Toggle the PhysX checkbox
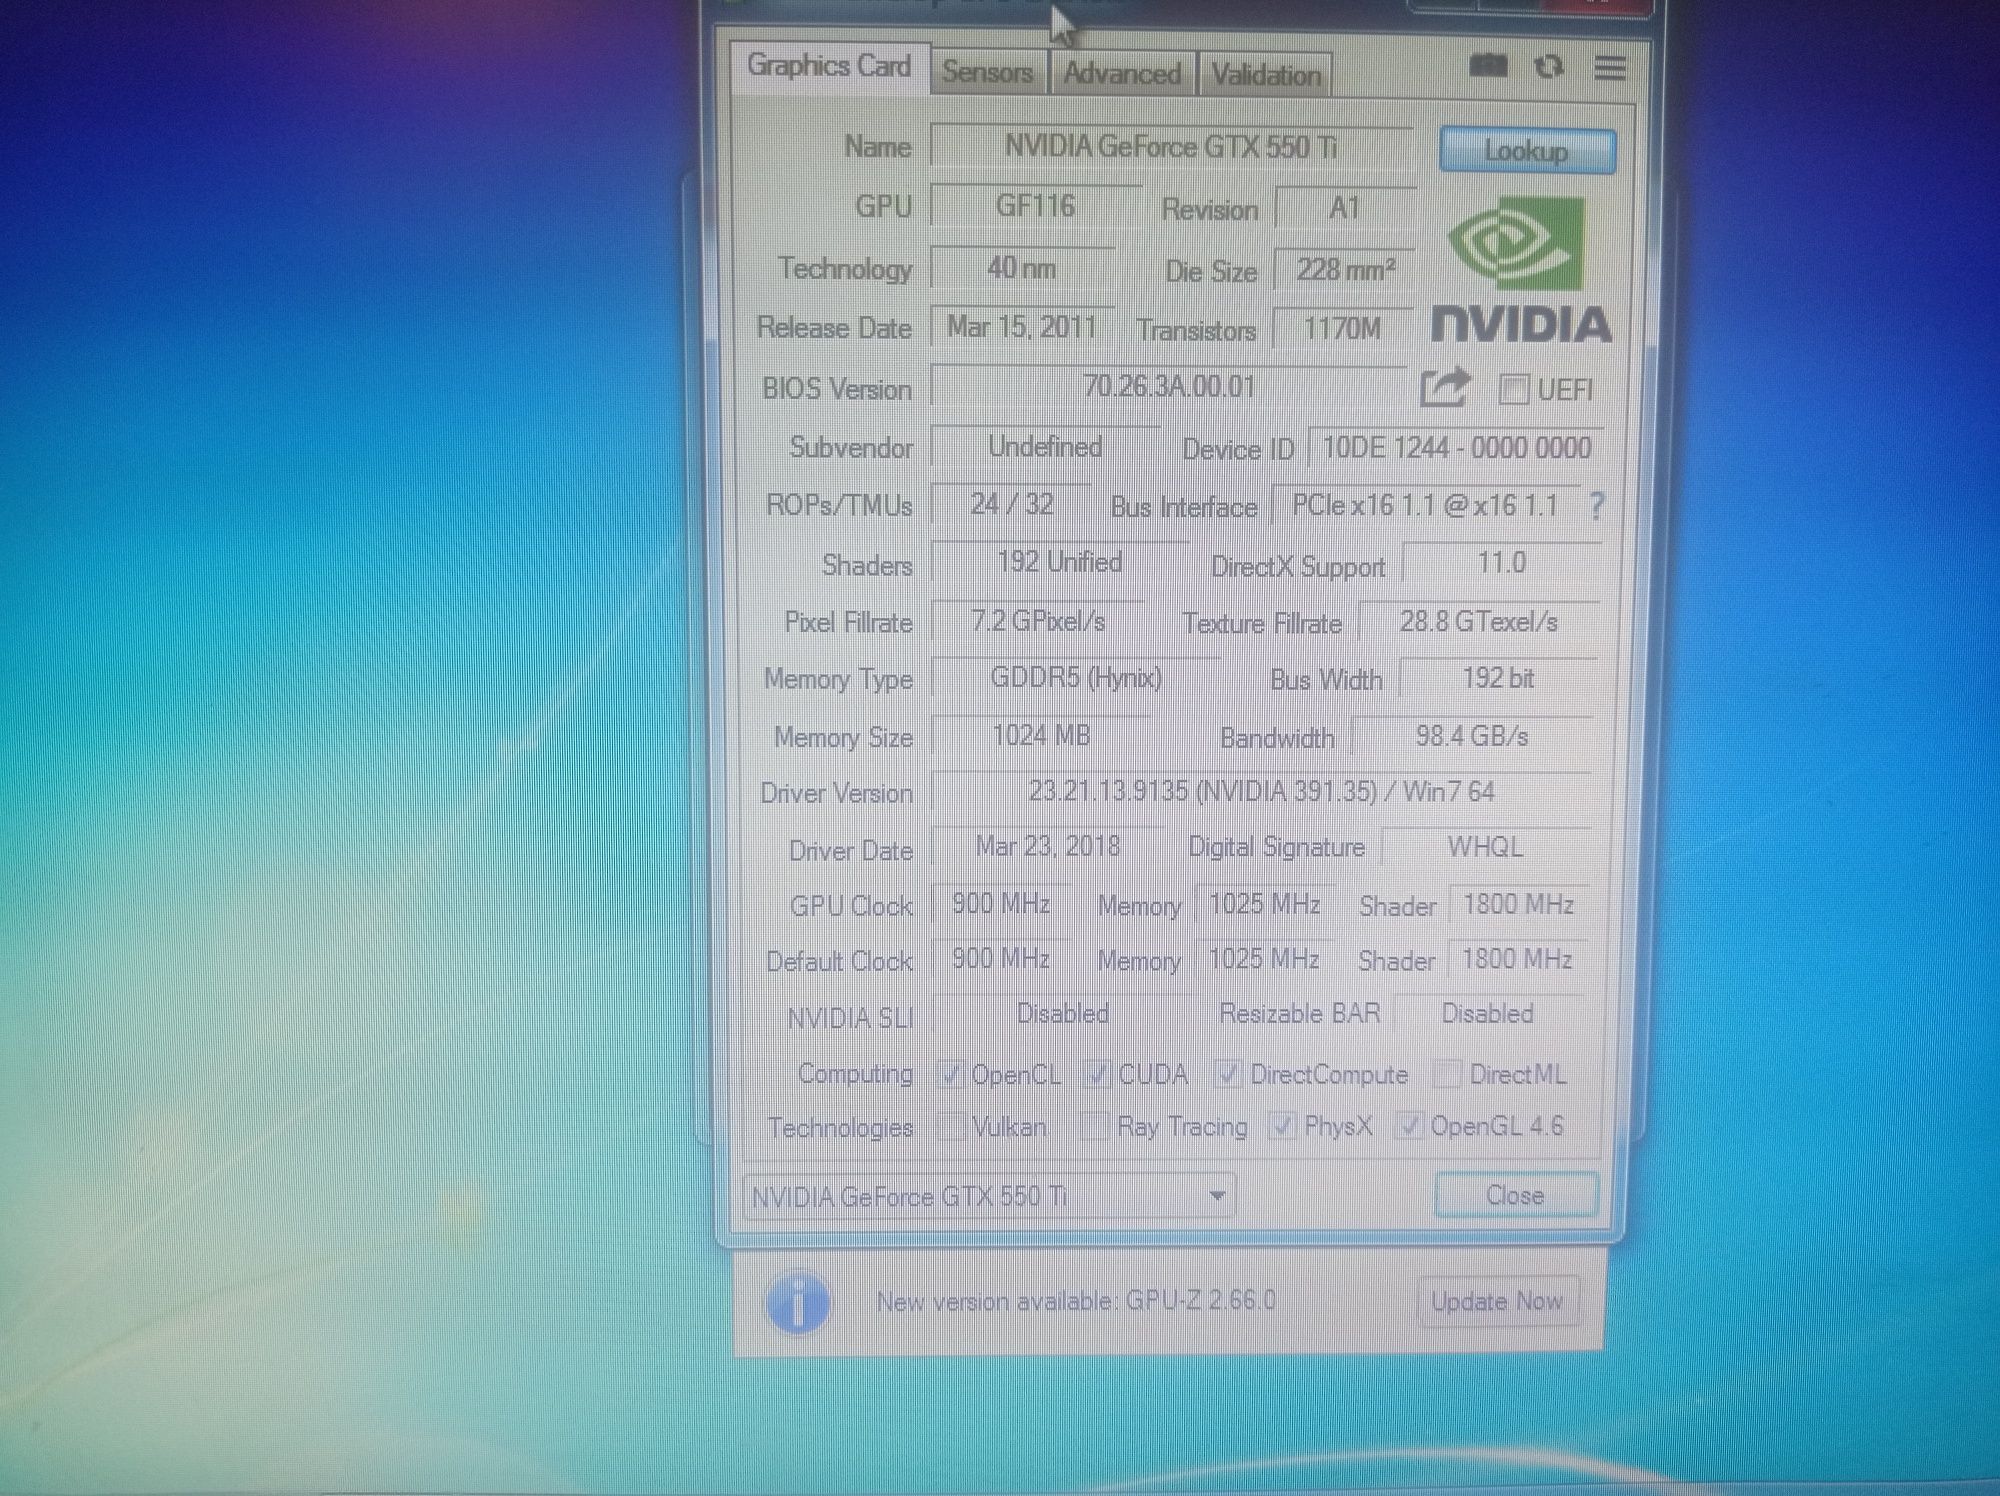Viewport: 2000px width, 1496px height. [1281, 1126]
